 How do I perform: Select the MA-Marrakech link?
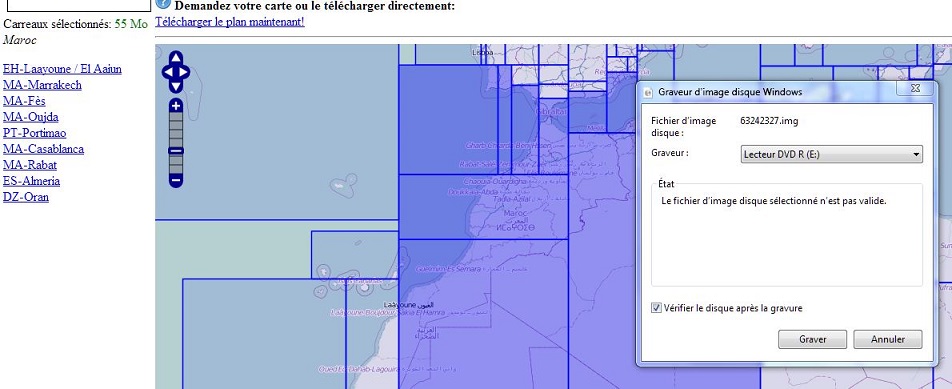[x=42, y=85]
